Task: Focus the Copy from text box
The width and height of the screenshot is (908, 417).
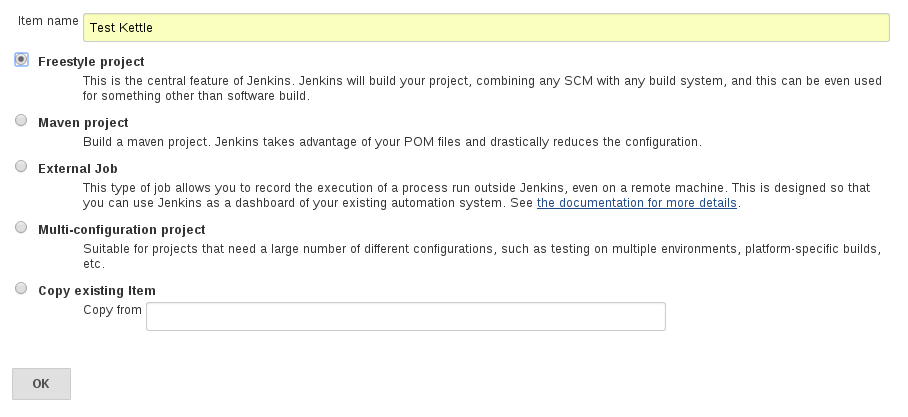Action: click(406, 316)
